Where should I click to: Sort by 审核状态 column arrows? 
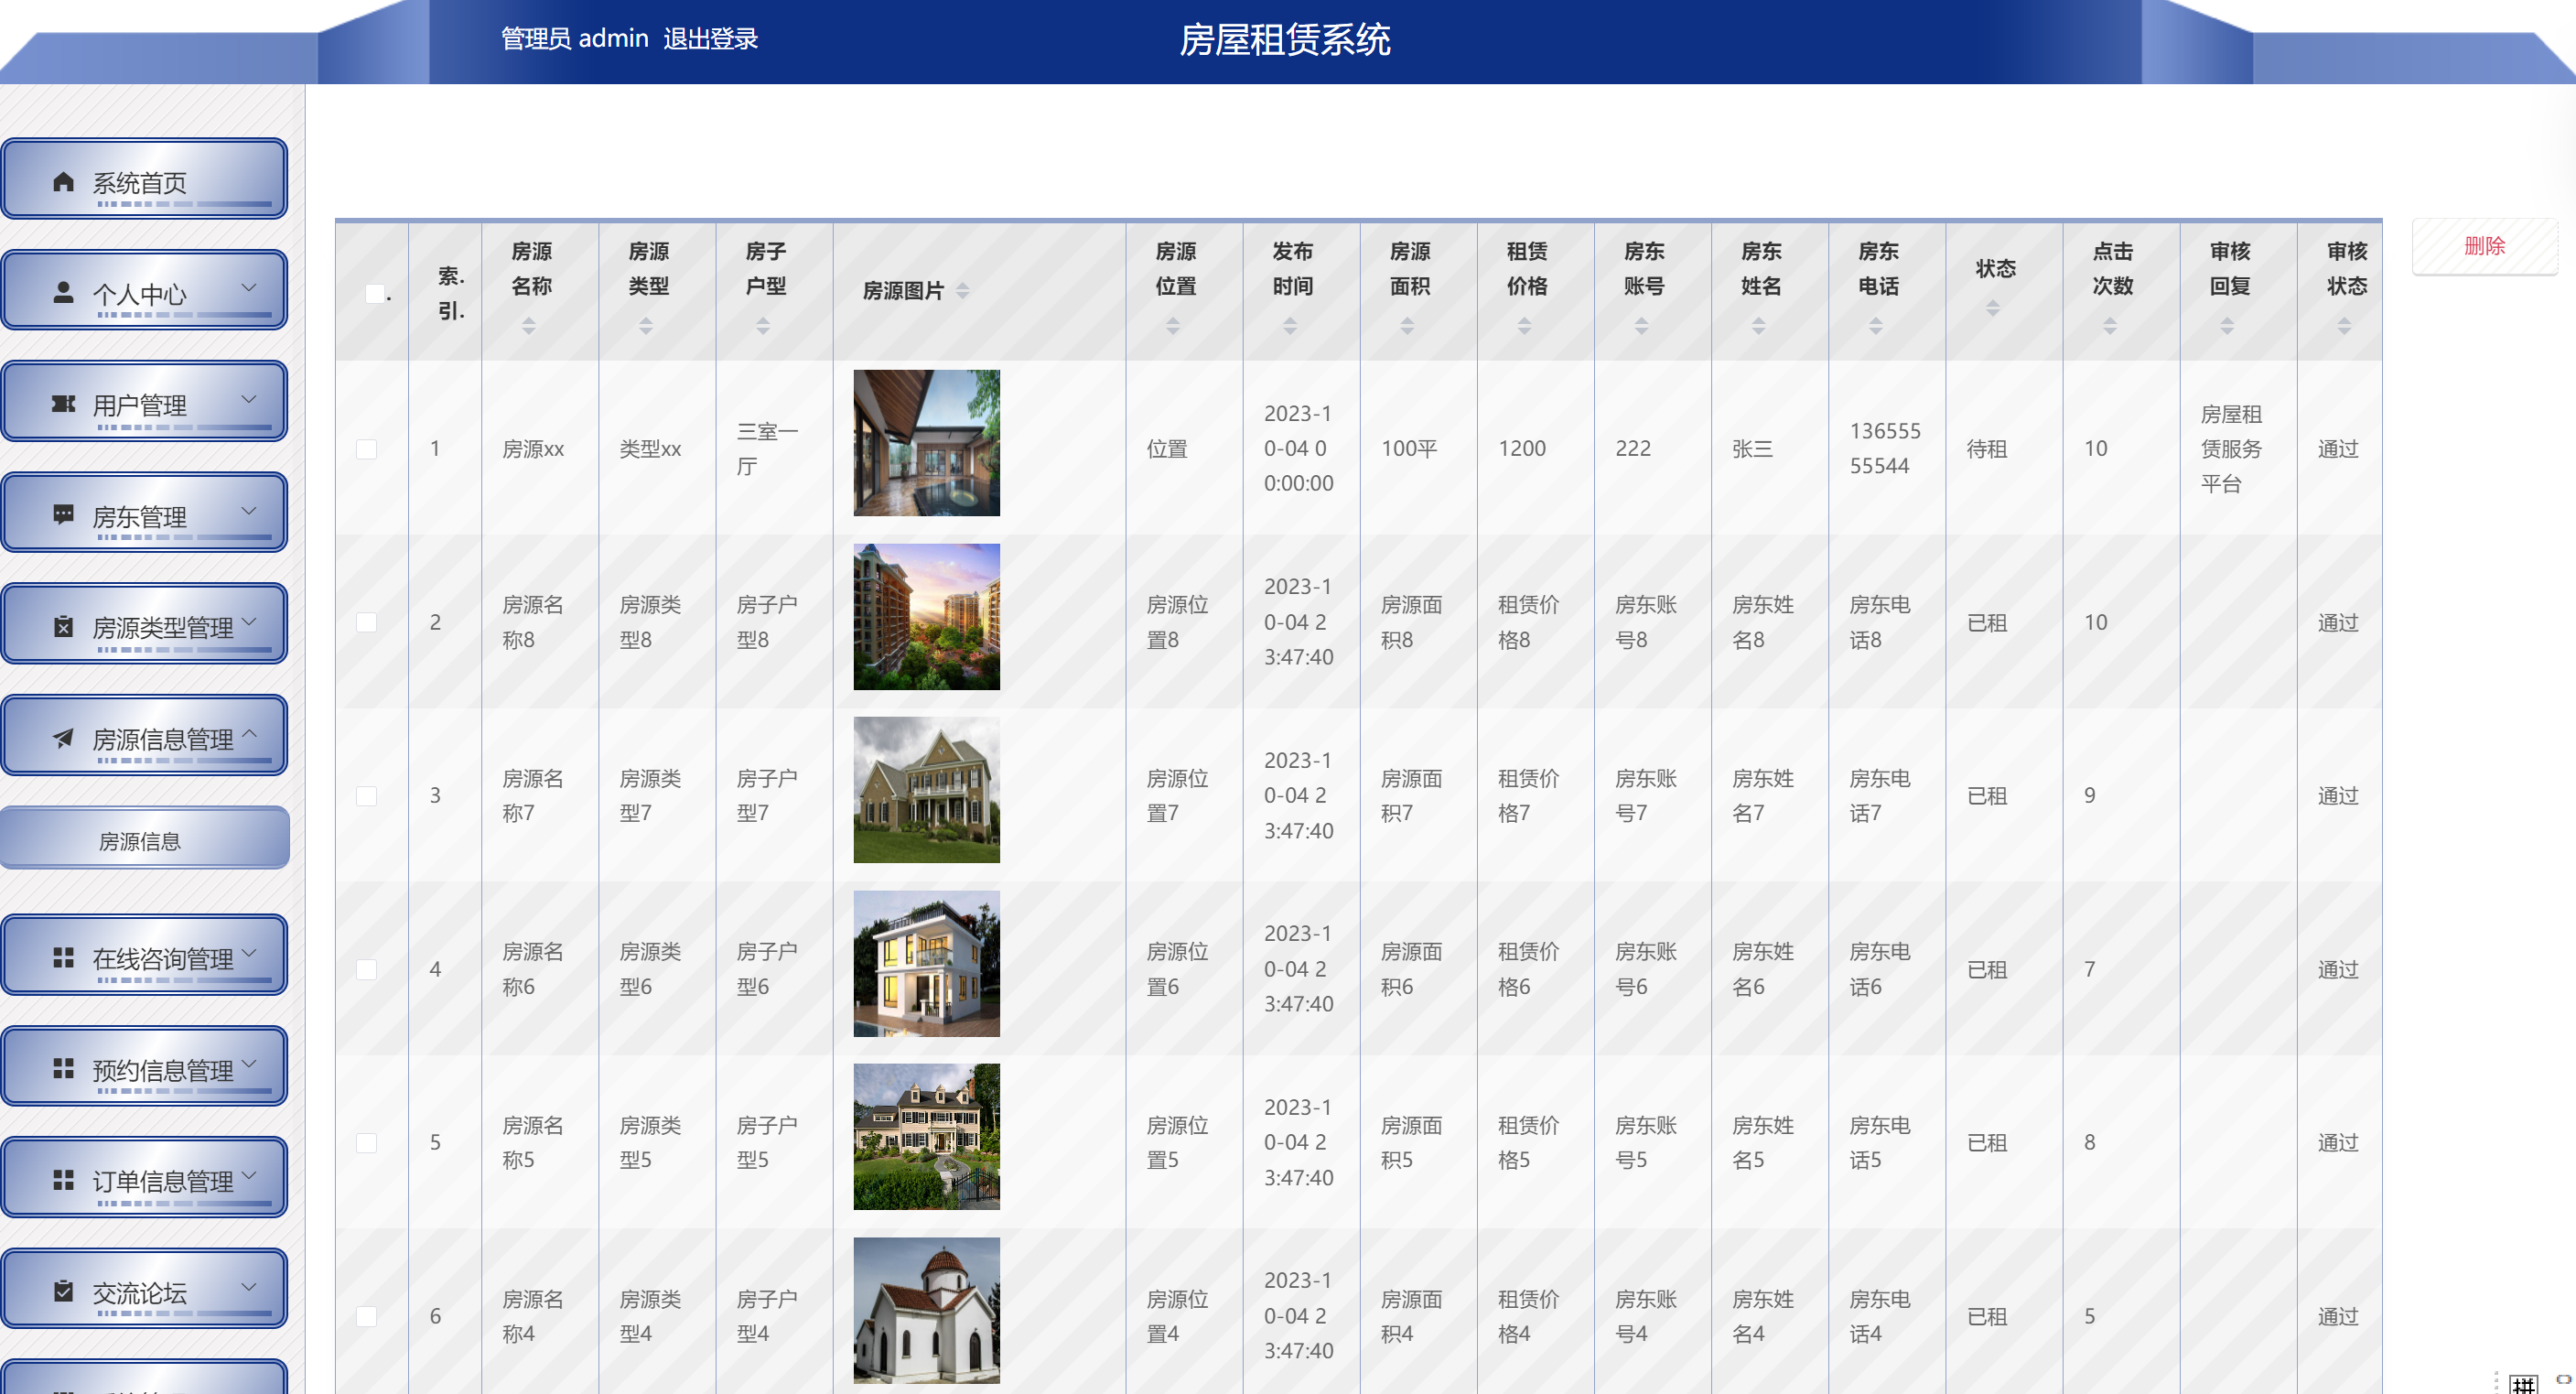point(2344,326)
